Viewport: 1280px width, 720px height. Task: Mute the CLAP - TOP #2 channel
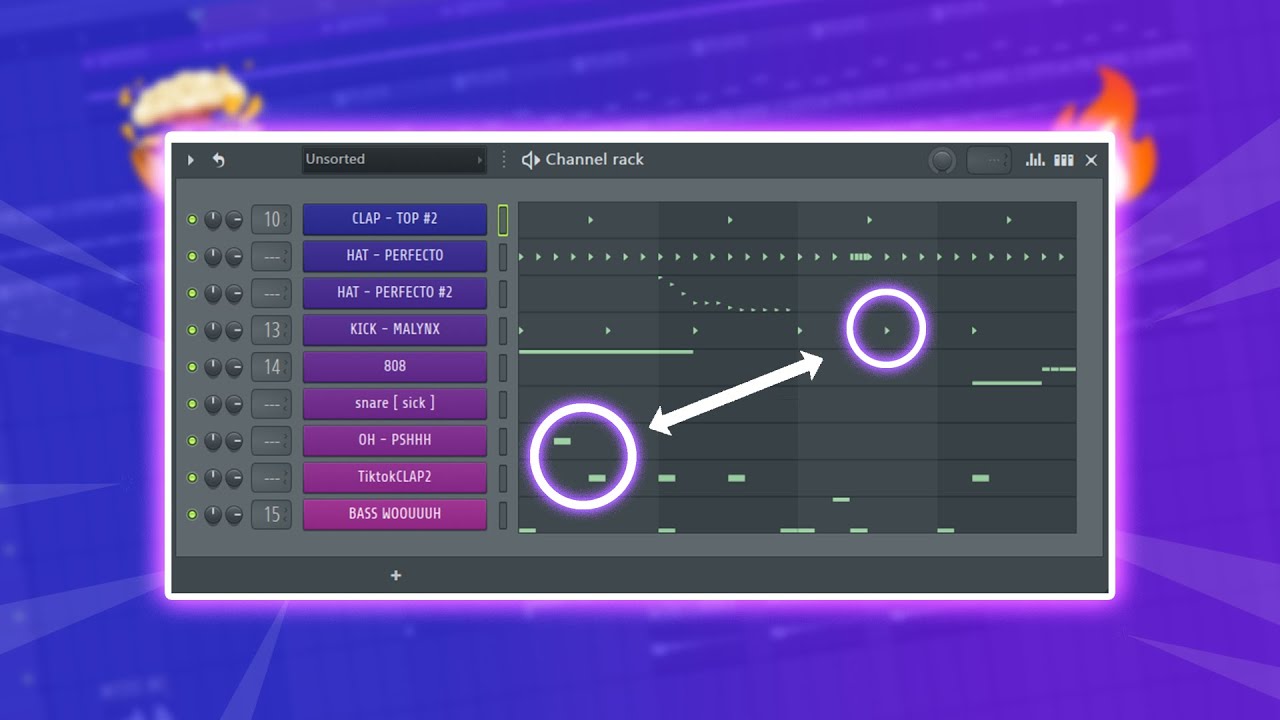pyautogui.click(x=192, y=219)
